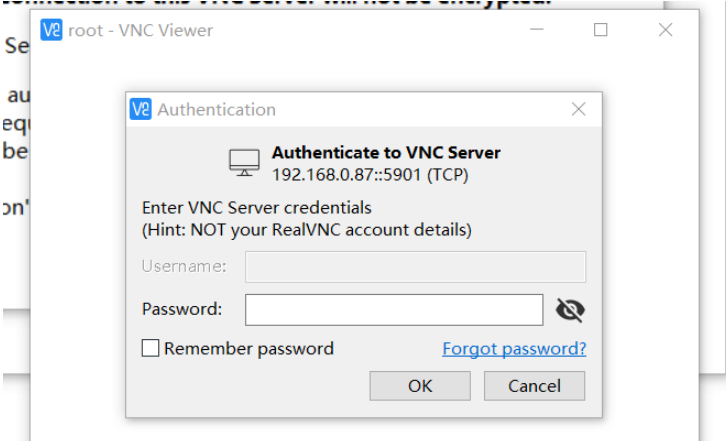Click the RealVNC account hint text

coord(307,230)
